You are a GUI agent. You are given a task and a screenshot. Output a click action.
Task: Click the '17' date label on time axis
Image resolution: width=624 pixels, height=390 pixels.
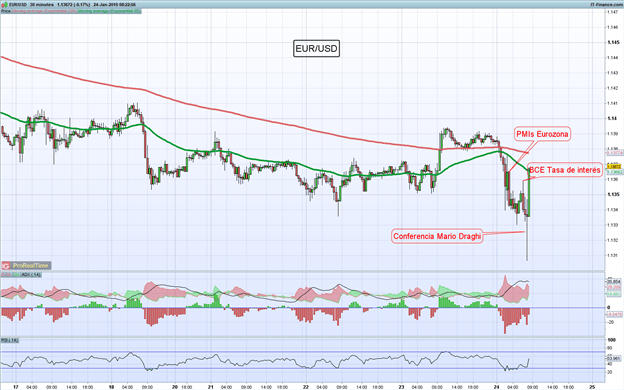16,387
